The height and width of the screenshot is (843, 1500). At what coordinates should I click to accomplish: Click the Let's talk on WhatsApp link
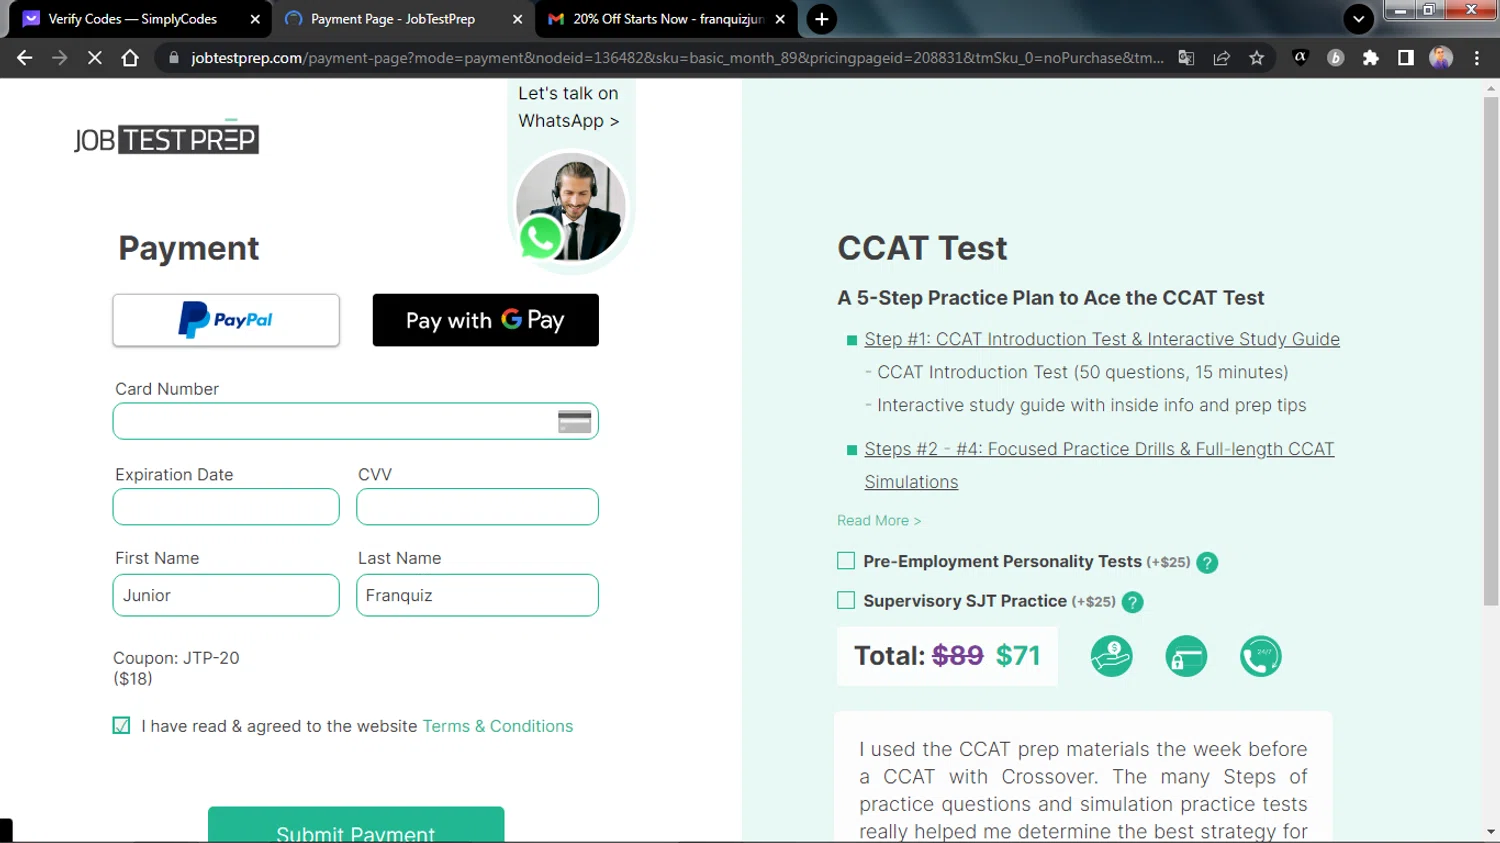pos(568,107)
